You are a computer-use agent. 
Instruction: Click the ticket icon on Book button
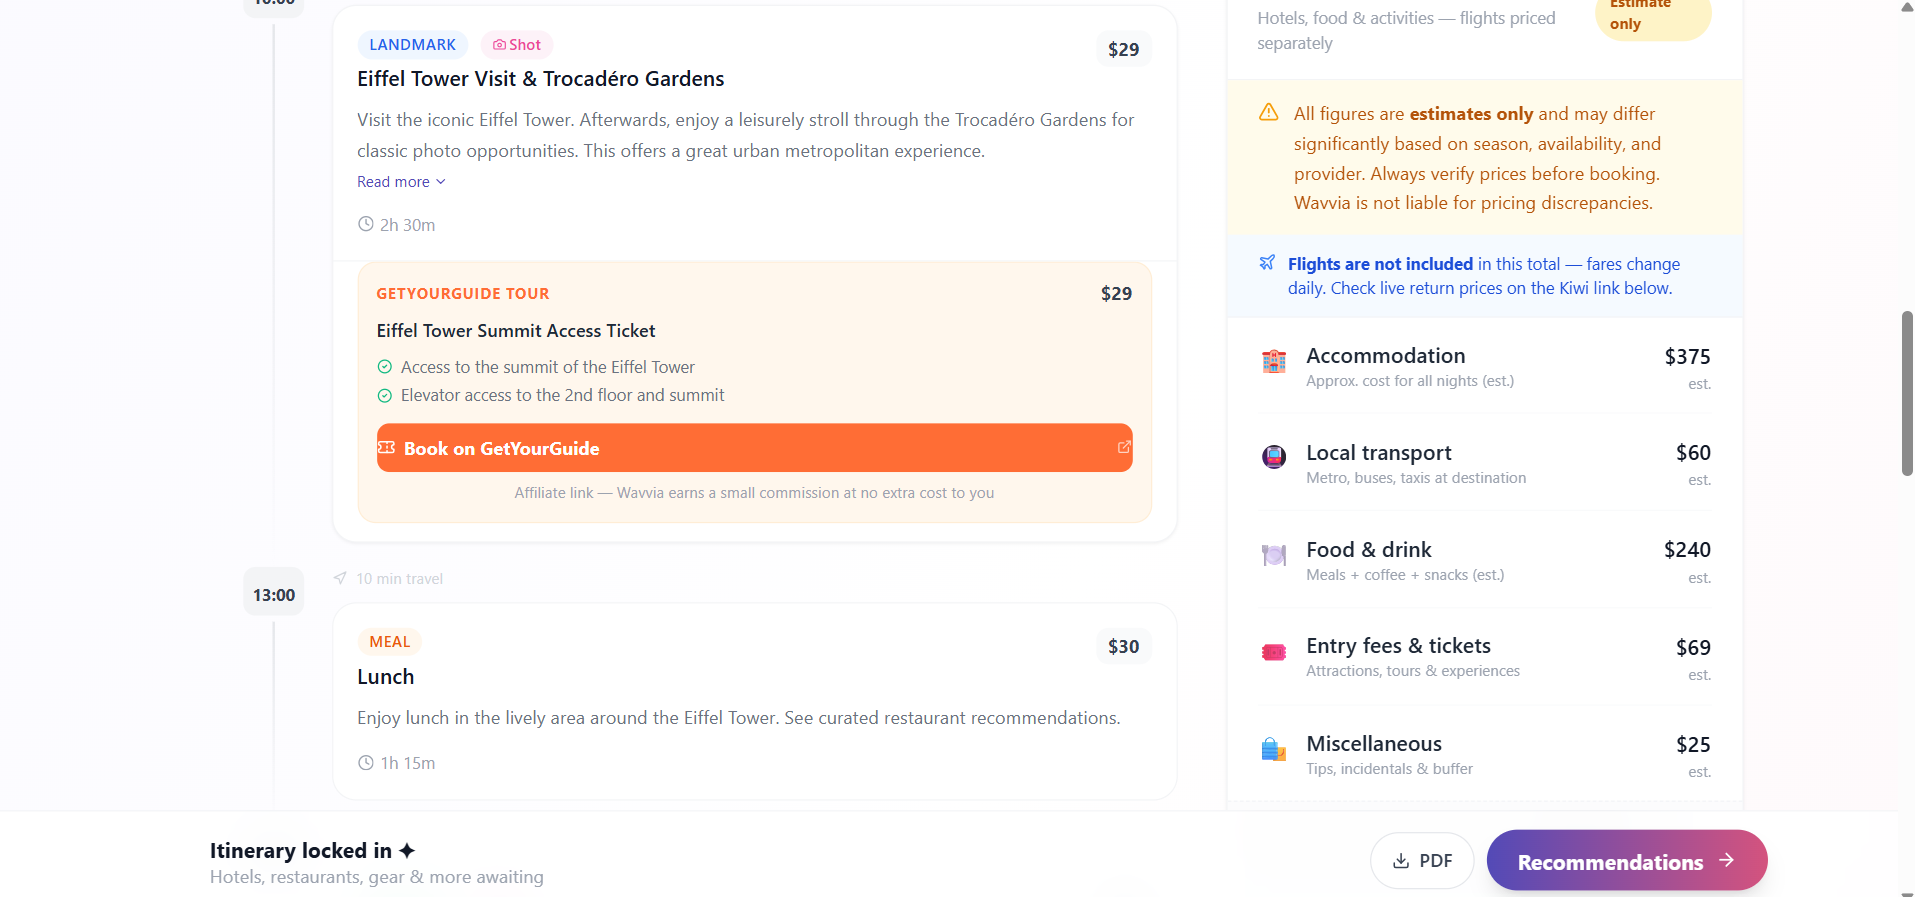pos(386,447)
